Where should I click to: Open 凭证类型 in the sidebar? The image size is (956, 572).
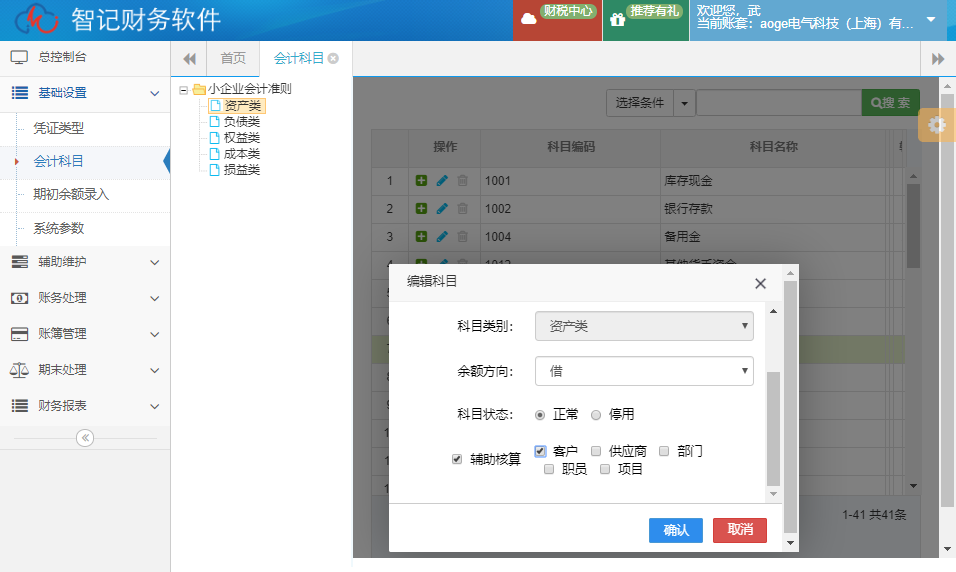pyautogui.click(x=59, y=128)
